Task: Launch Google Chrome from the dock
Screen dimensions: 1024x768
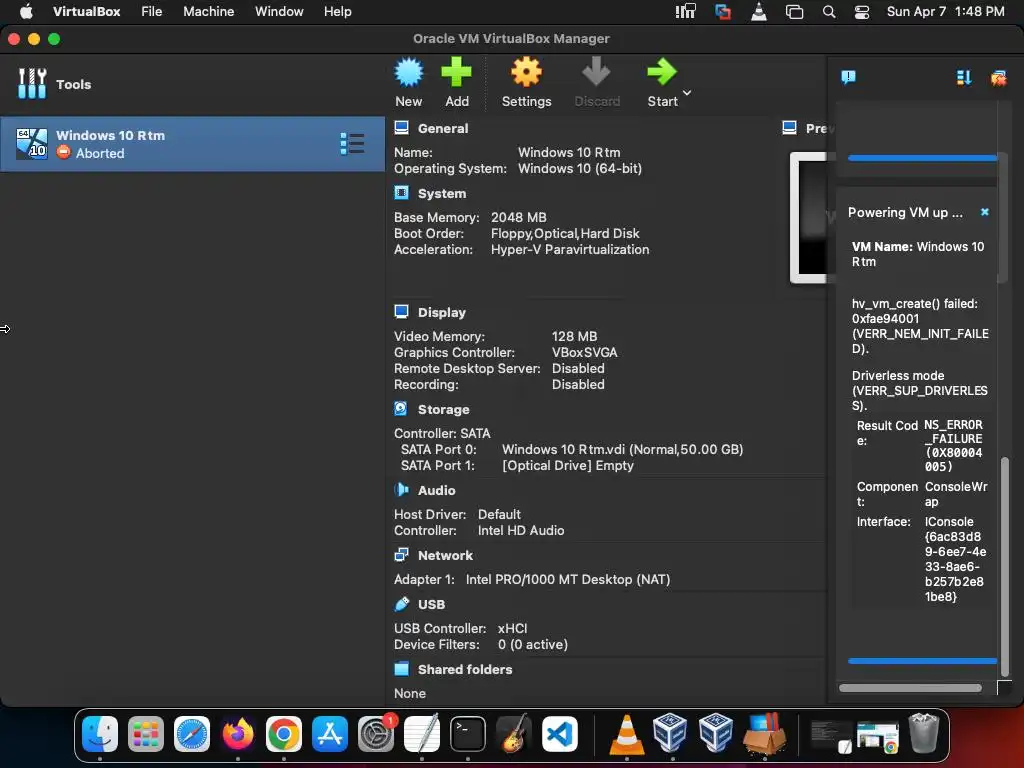Action: click(x=283, y=734)
